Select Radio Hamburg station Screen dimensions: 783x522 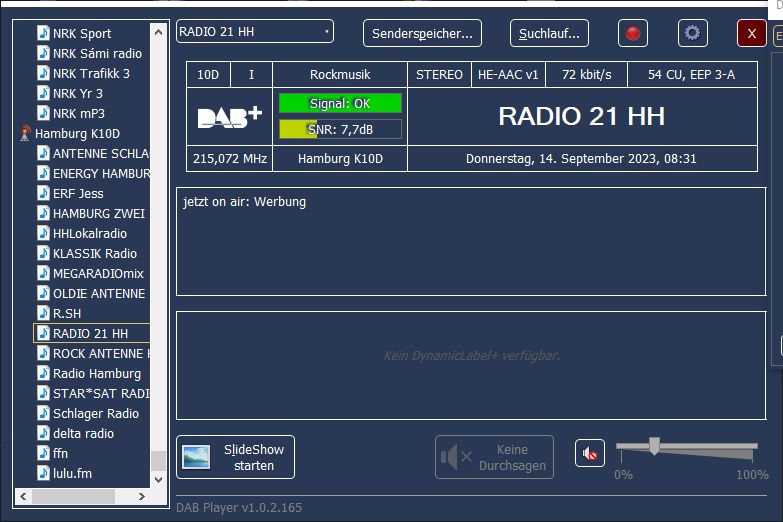pyautogui.click(x=97, y=373)
